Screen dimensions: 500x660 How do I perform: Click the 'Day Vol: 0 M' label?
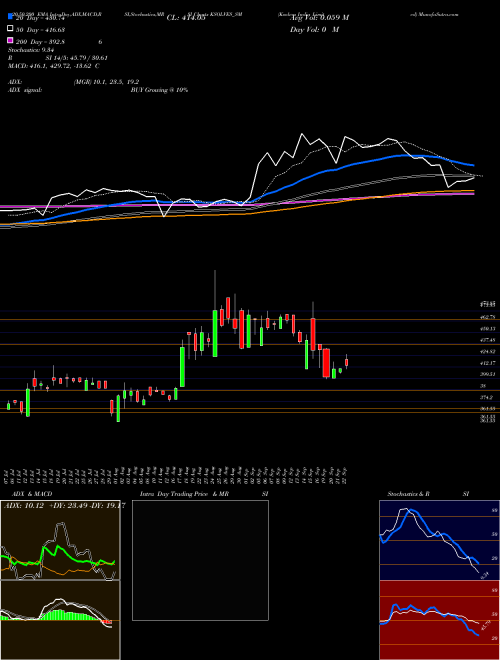314,30
